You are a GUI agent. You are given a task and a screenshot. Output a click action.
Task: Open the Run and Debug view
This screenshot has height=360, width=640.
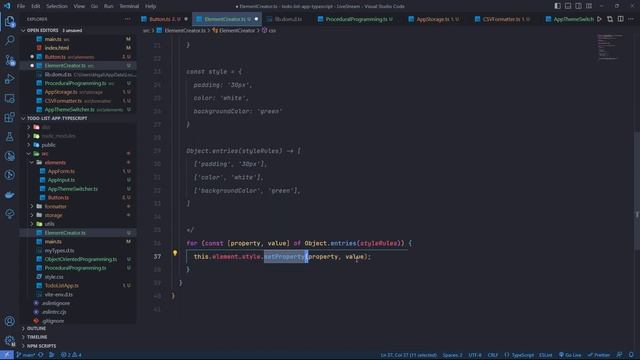[x=9, y=79]
